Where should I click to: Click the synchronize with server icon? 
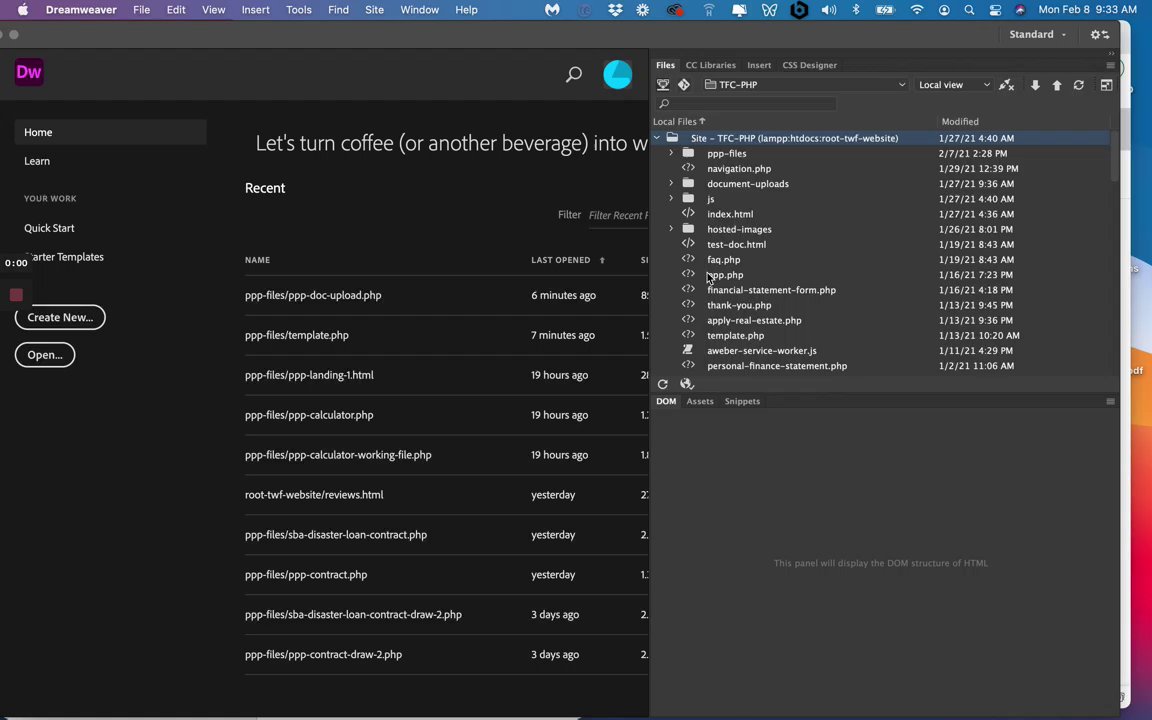1079,85
